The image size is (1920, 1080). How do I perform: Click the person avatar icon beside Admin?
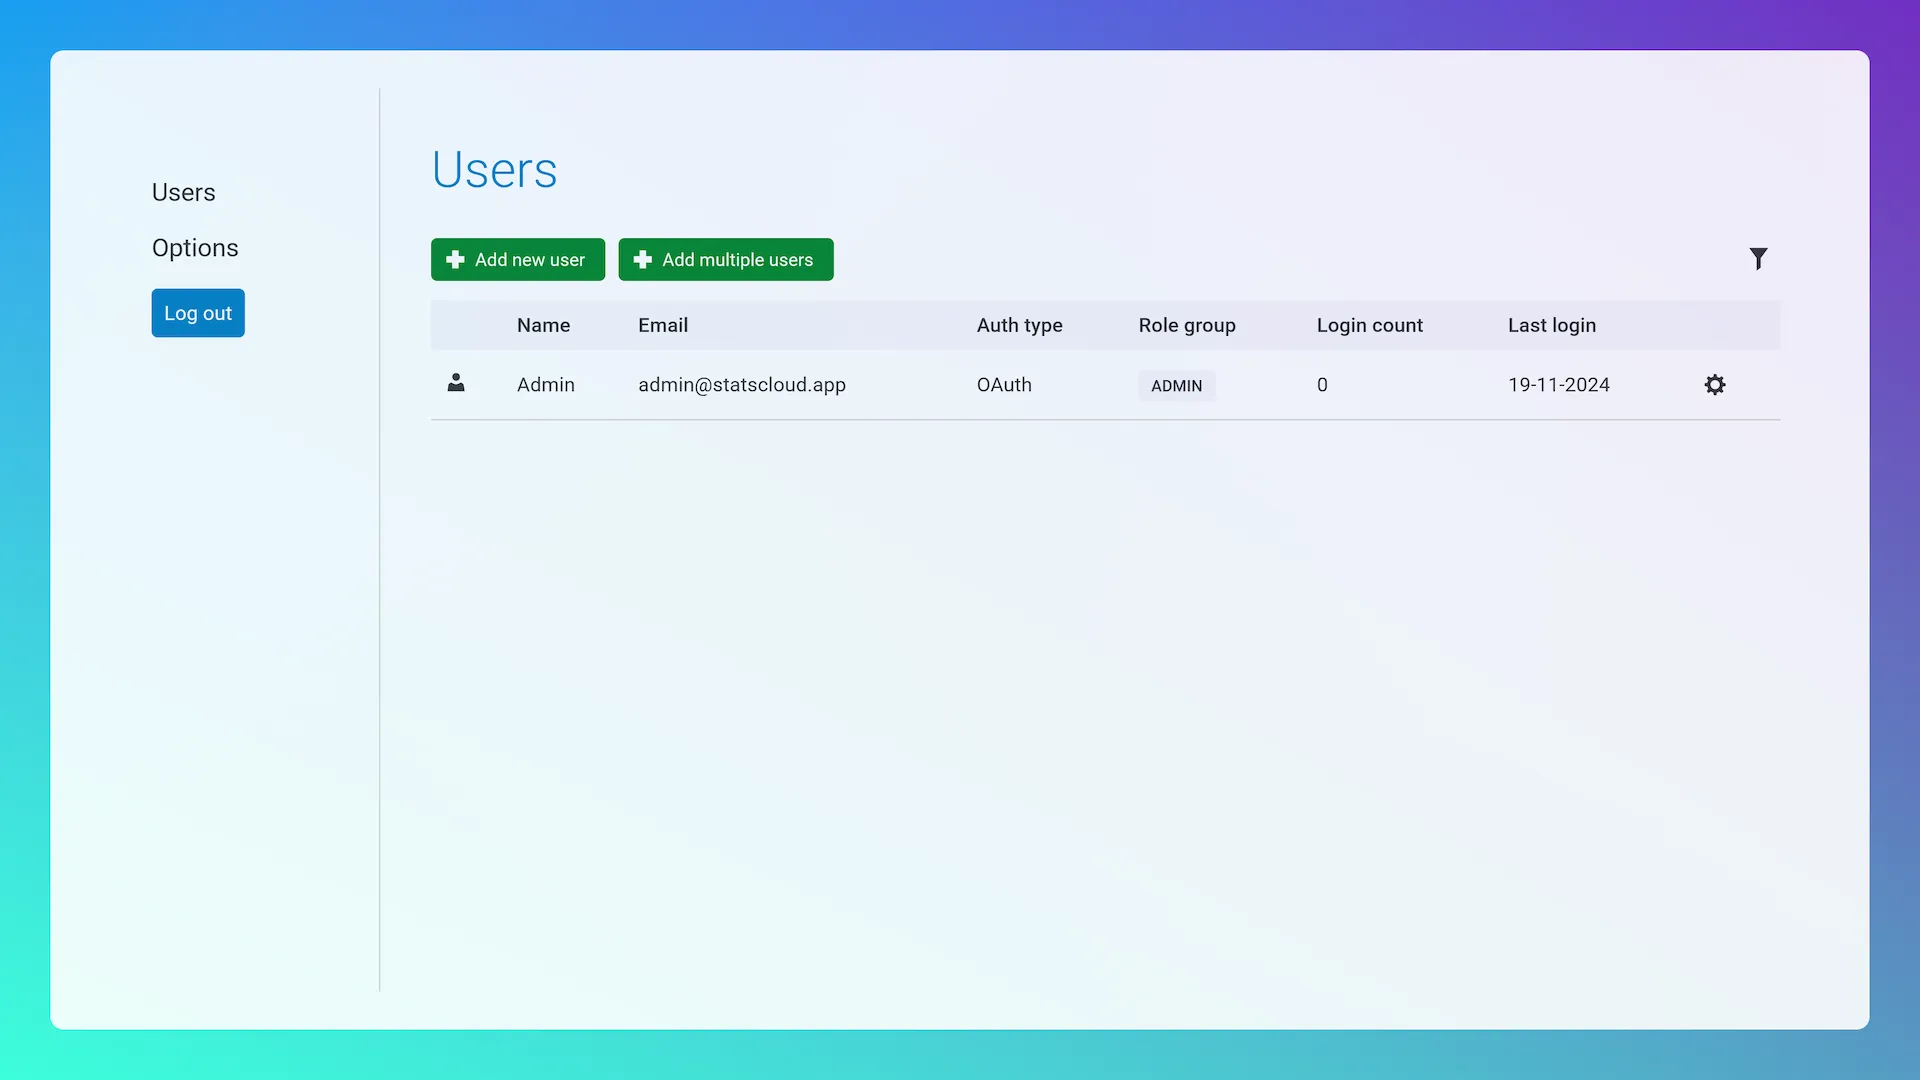pyautogui.click(x=456, y=383)
